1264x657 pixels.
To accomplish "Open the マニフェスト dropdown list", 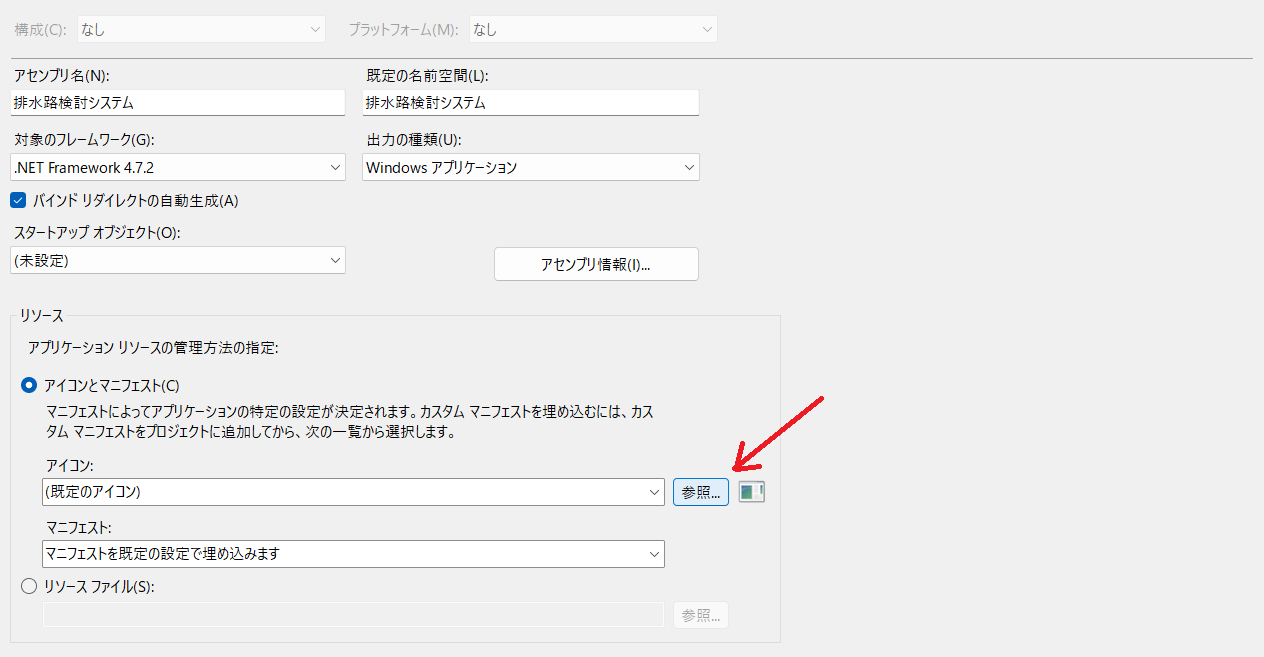I will 353,553.
